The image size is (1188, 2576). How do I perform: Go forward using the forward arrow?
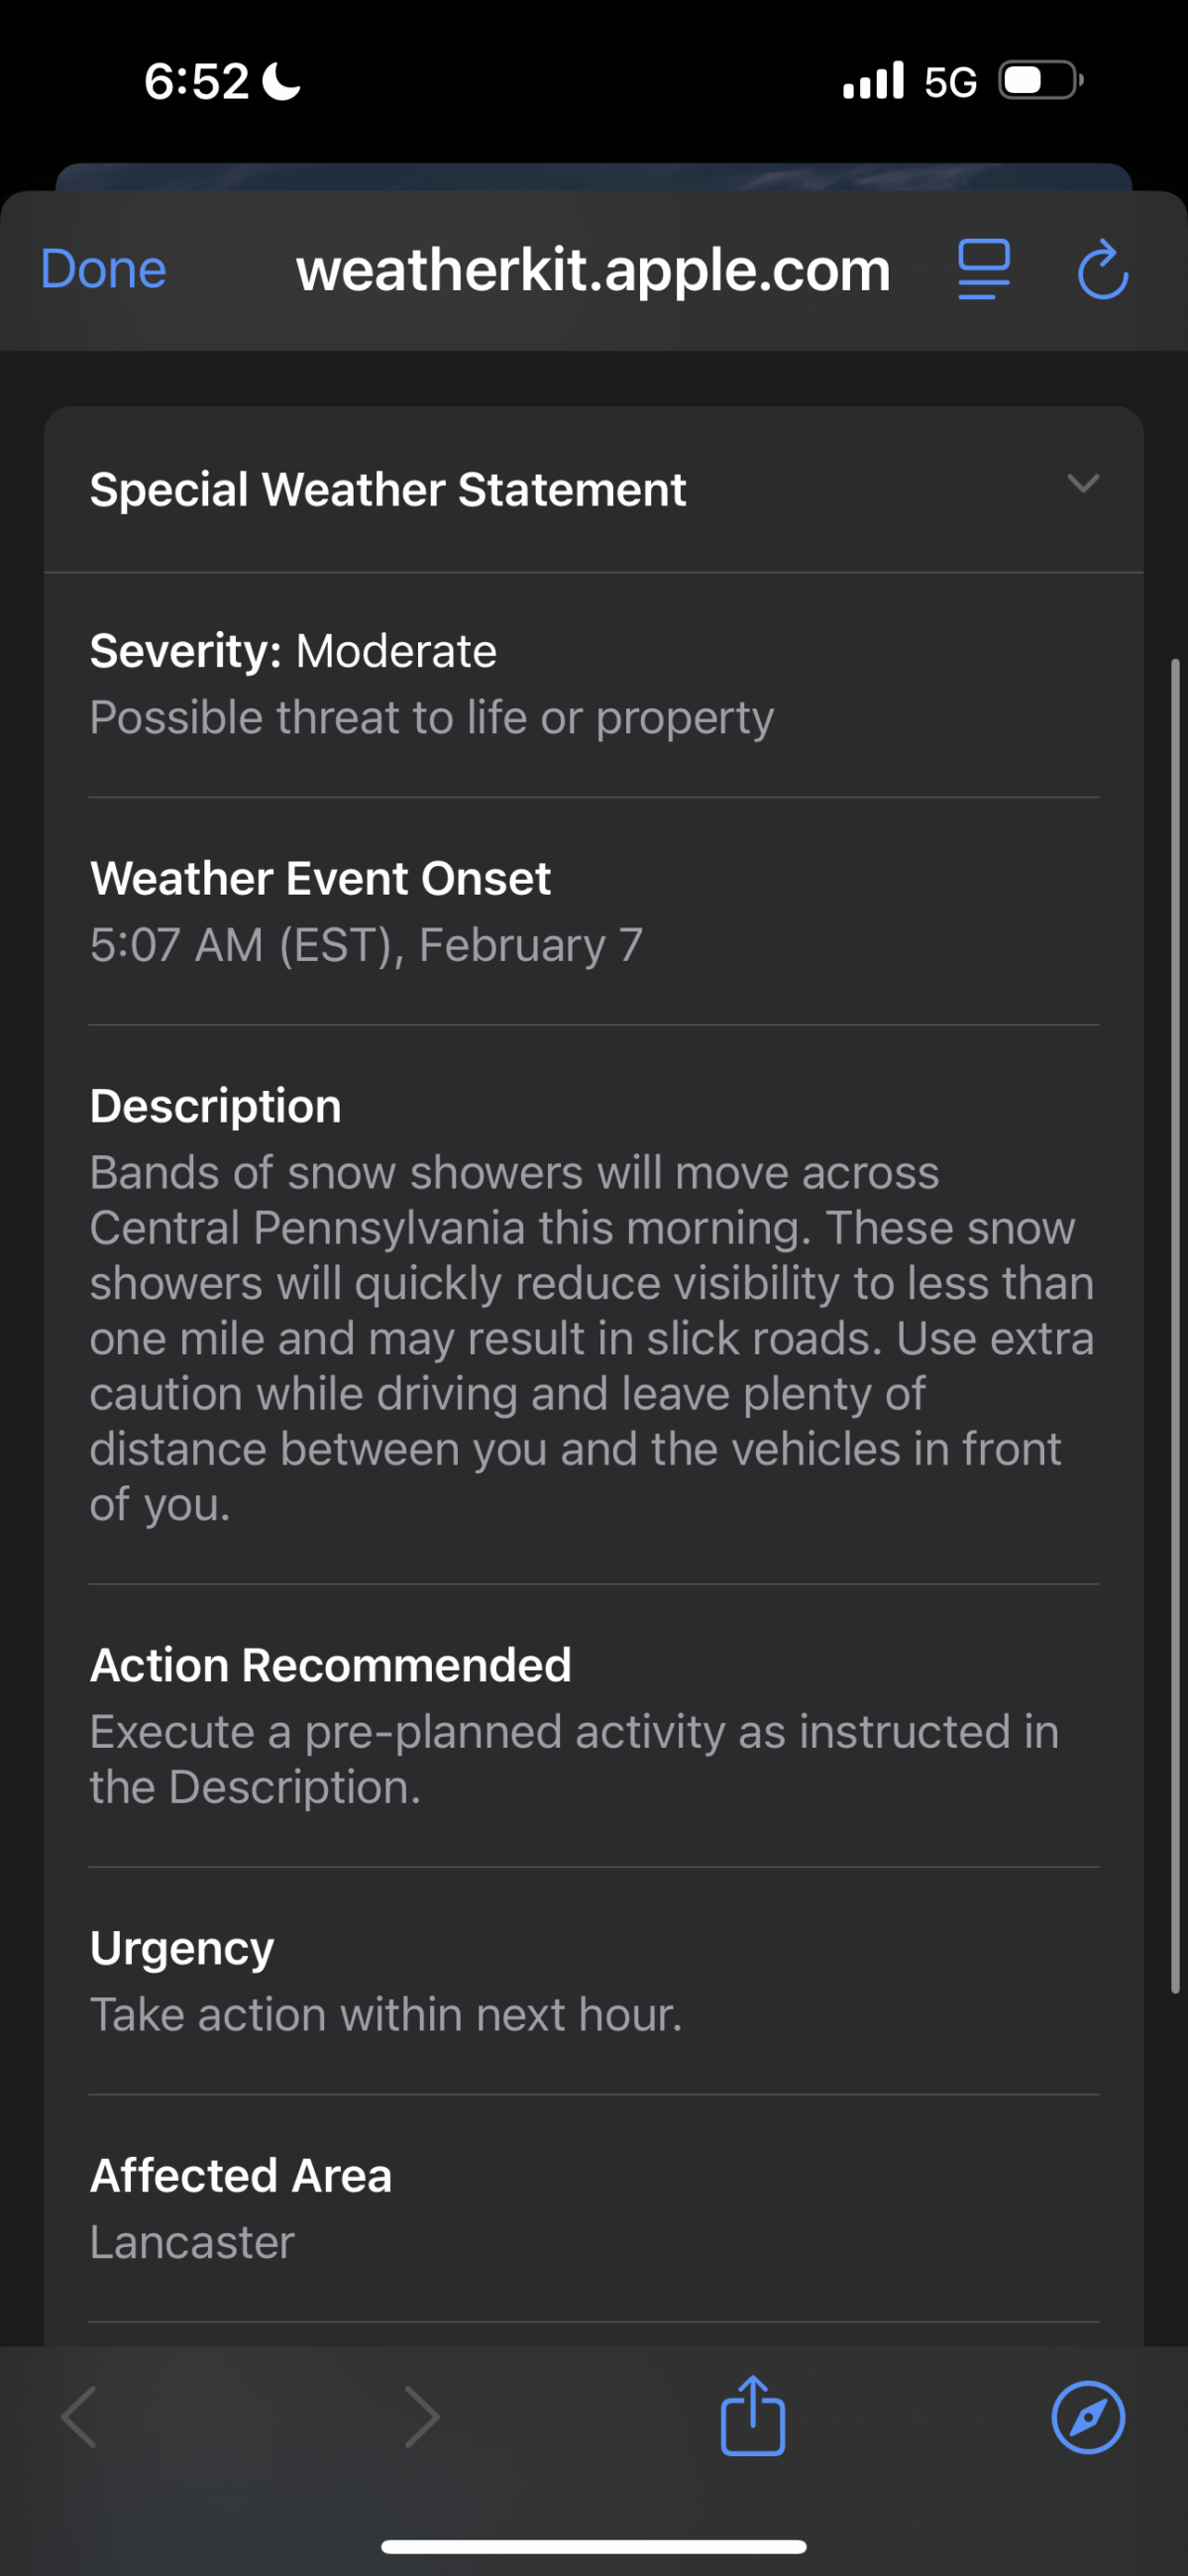421,2417
